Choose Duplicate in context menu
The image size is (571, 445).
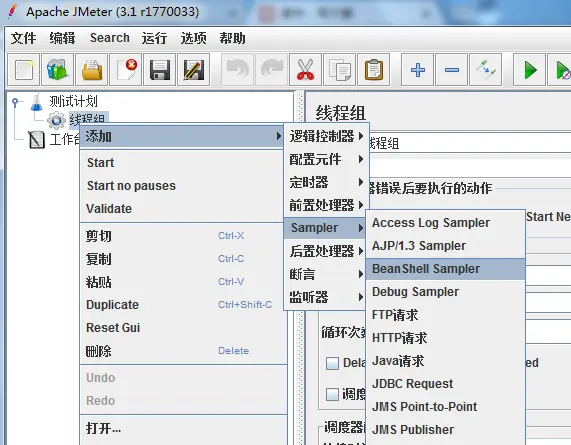click(181, 305)
